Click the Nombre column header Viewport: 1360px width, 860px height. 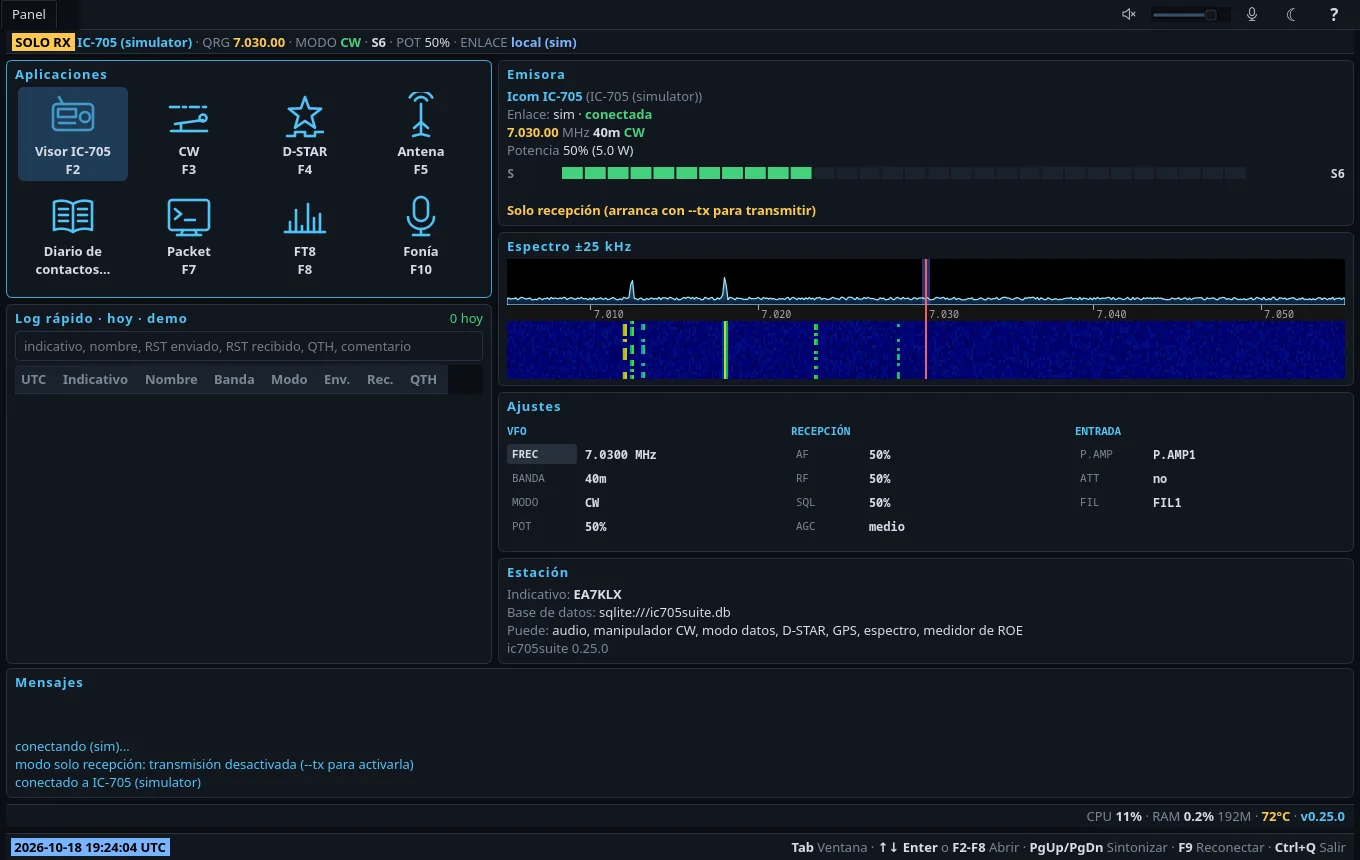click(171, 379)
